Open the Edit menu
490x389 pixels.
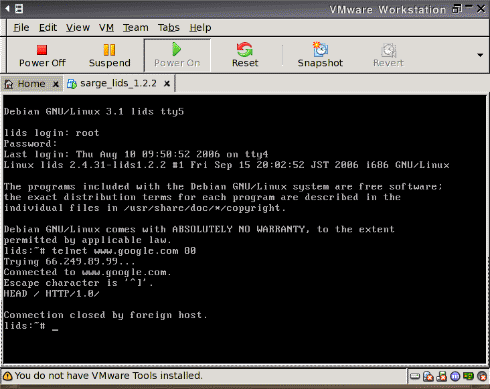tap(48, 28)
